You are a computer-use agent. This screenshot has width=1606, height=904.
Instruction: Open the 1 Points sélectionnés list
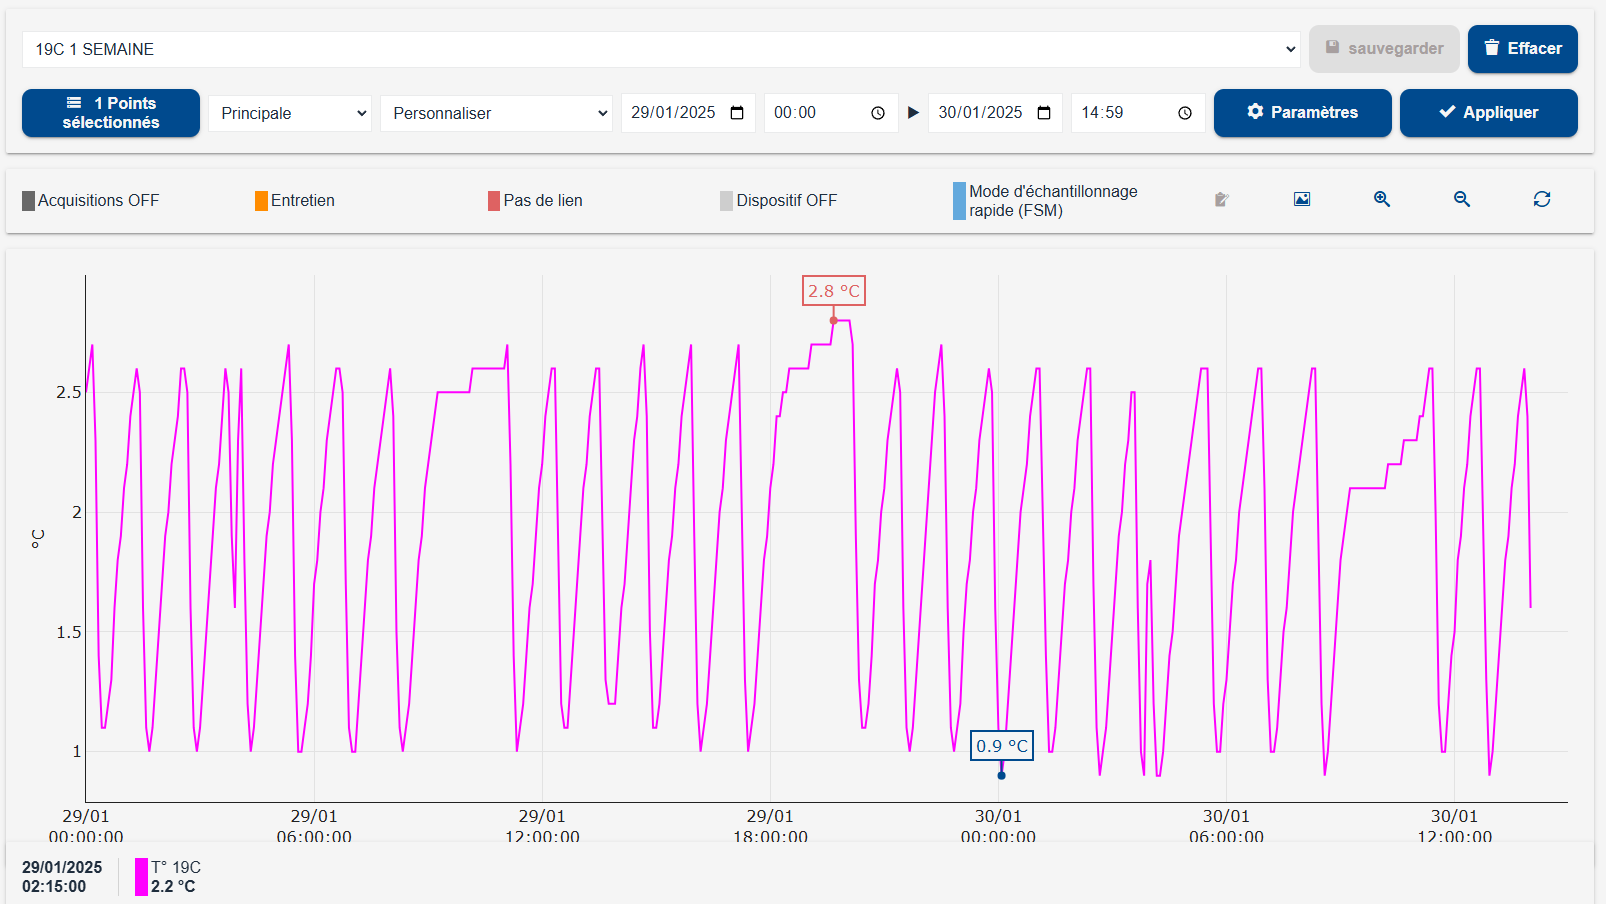(x=111, y=113)
